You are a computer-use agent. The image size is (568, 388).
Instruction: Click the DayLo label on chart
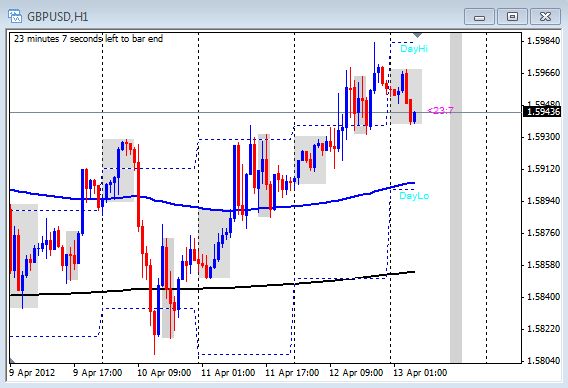(414, 196)
